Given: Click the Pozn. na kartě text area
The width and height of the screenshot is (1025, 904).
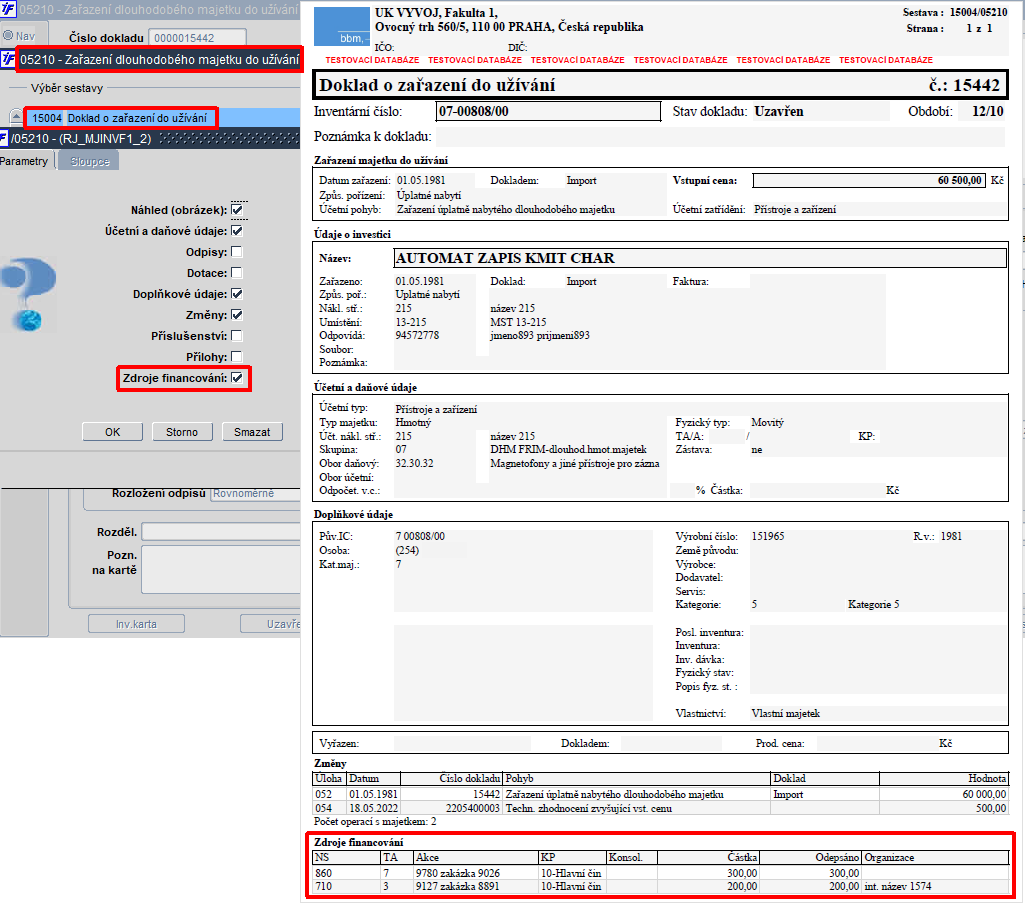Looking at the screenshot, I should pyautogui.click(x=221, y=569).
